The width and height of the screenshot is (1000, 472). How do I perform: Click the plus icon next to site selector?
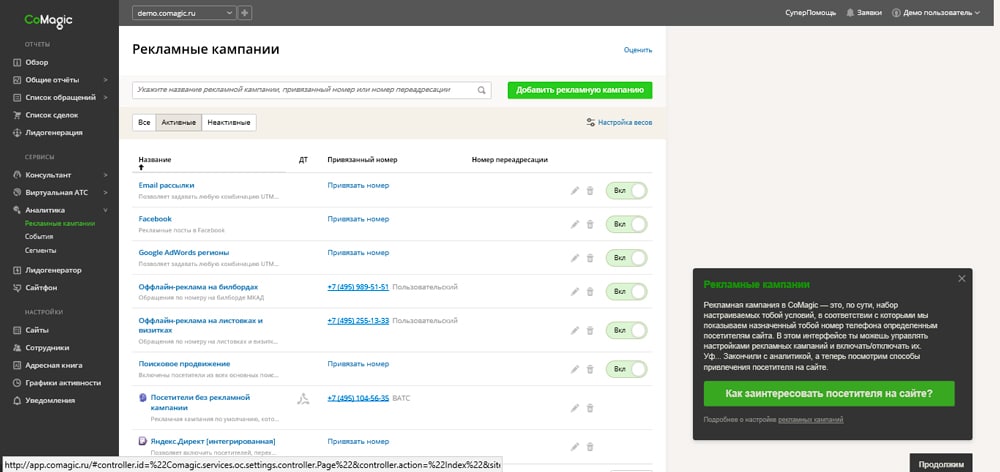click(x=246, y=13)
